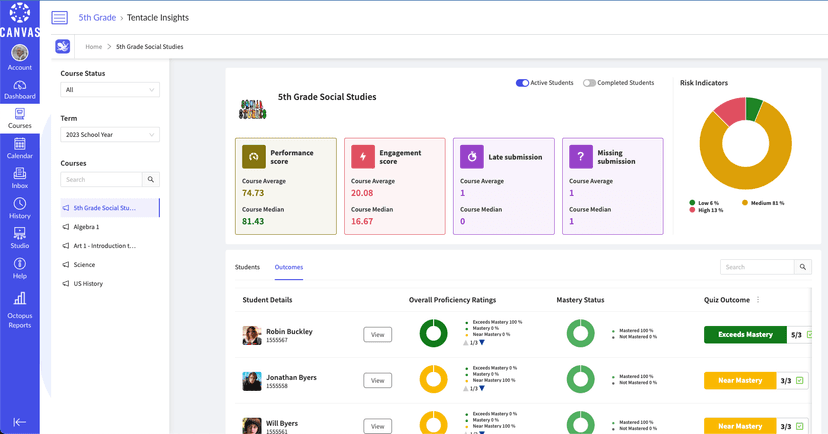Click the Near Mastery badge for Will Byers
Image resolution: width=828 pixels, height=434 pixels.
(740, 426)
